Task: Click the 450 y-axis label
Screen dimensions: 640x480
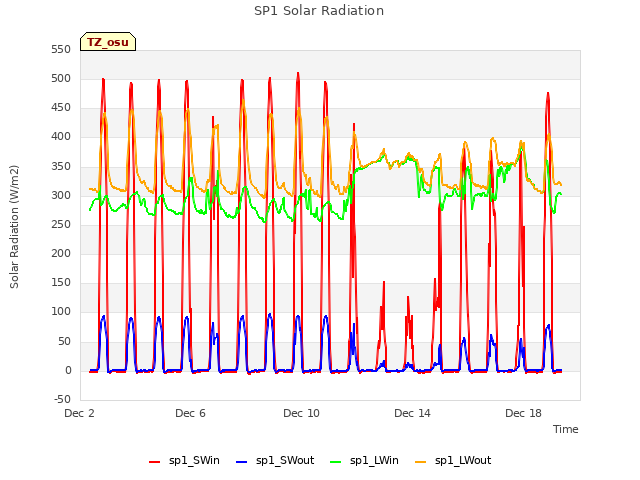Action: tap(61, 108)
